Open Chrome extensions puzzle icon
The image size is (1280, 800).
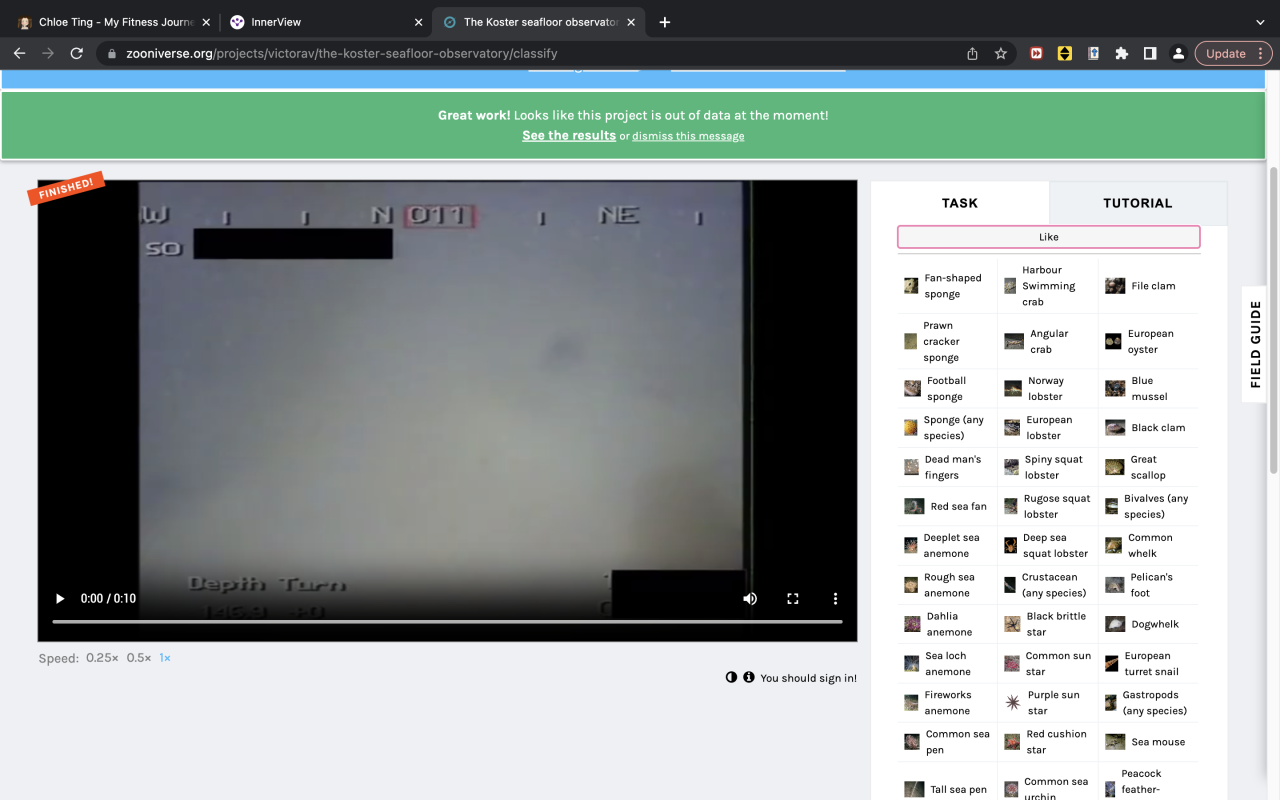click(1121, 54)
